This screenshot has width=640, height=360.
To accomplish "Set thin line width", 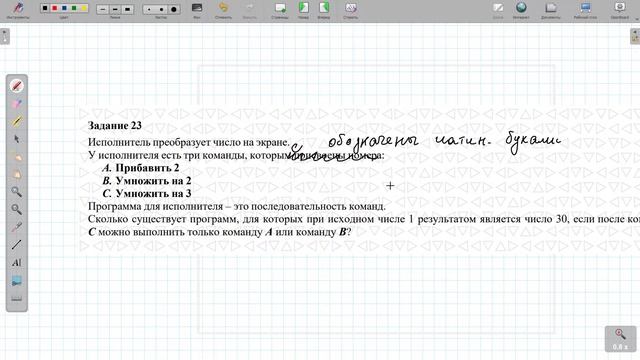I will [x=102, y=9].
